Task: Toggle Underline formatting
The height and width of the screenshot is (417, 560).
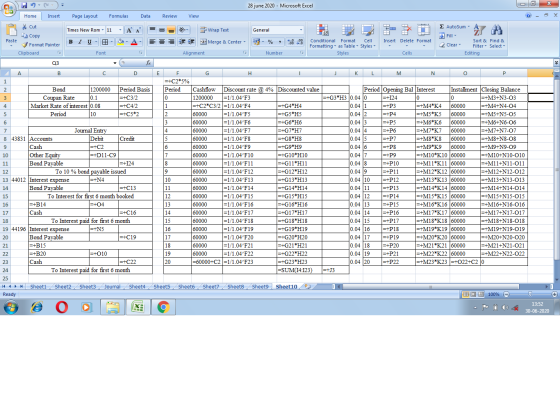Action: (89, 42)
